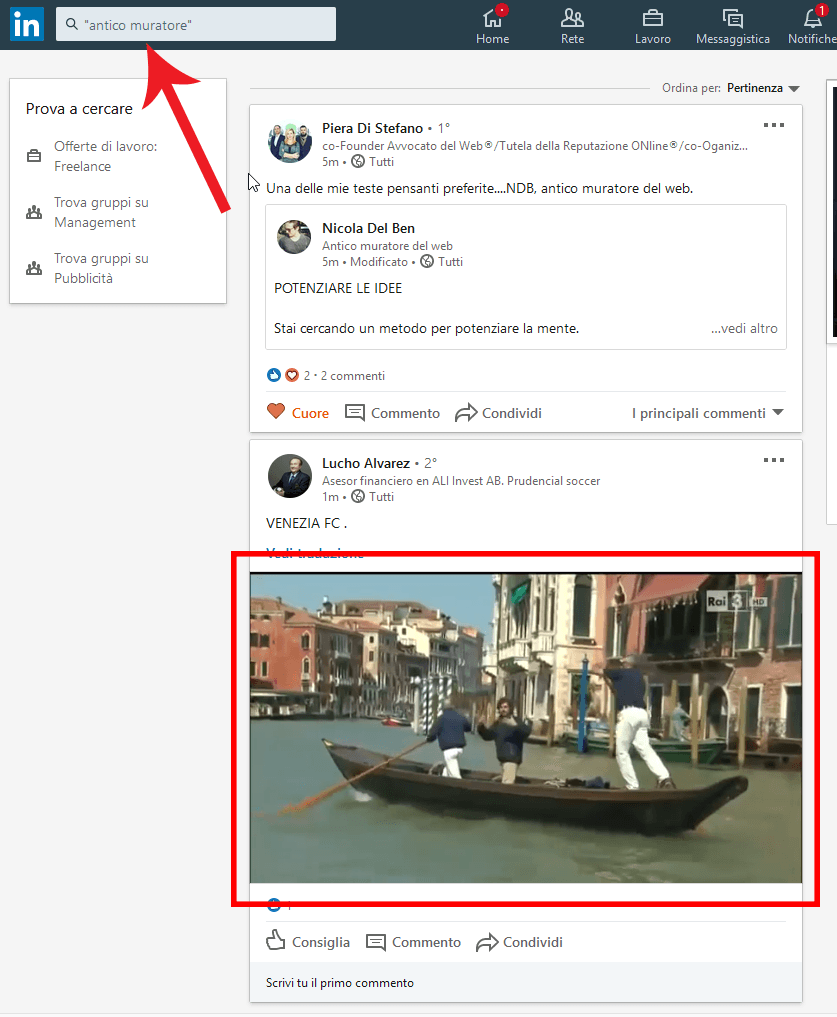
Task: Open the Messaggistica messaging icon
Action: pos(732,18)
